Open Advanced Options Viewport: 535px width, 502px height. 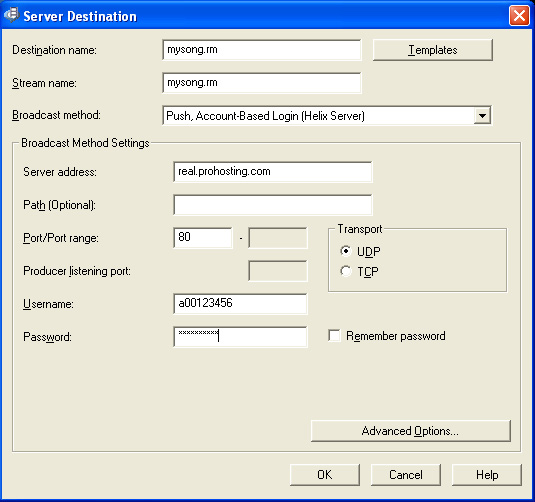point(410,431)
